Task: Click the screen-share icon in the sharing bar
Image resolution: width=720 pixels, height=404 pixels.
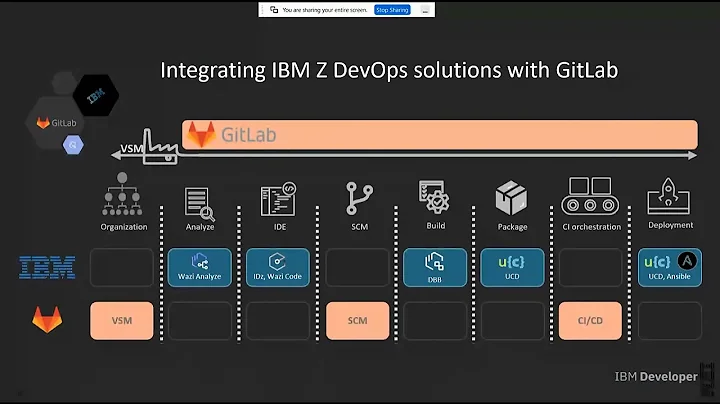Action: pos(274,10)
